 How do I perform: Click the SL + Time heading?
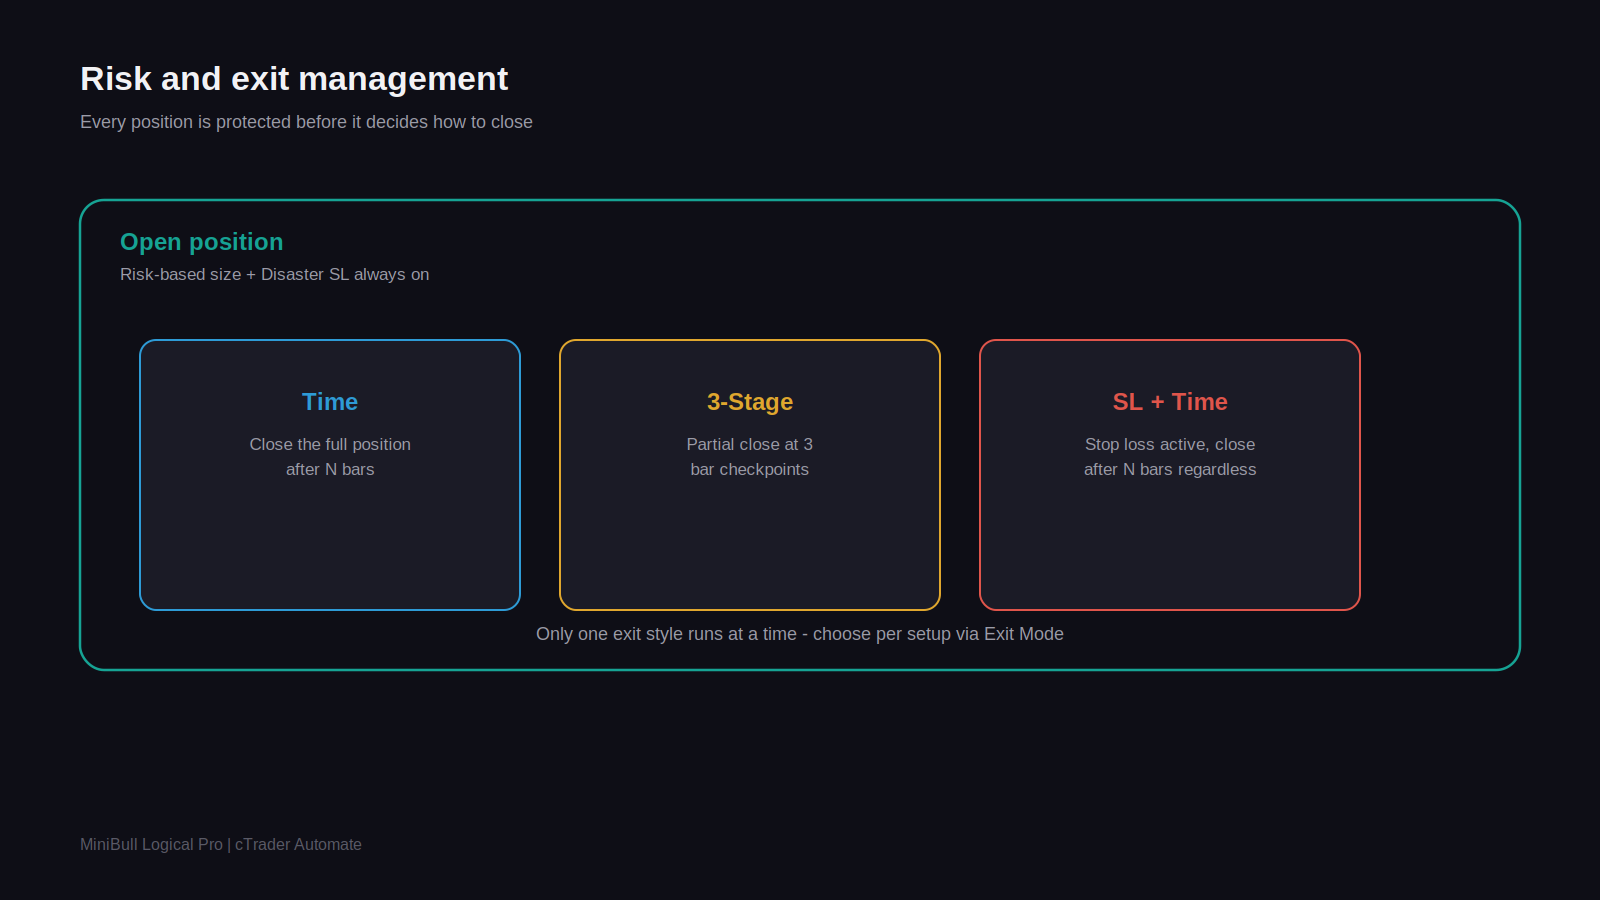pyautogui.click(x=1170, y=402)
